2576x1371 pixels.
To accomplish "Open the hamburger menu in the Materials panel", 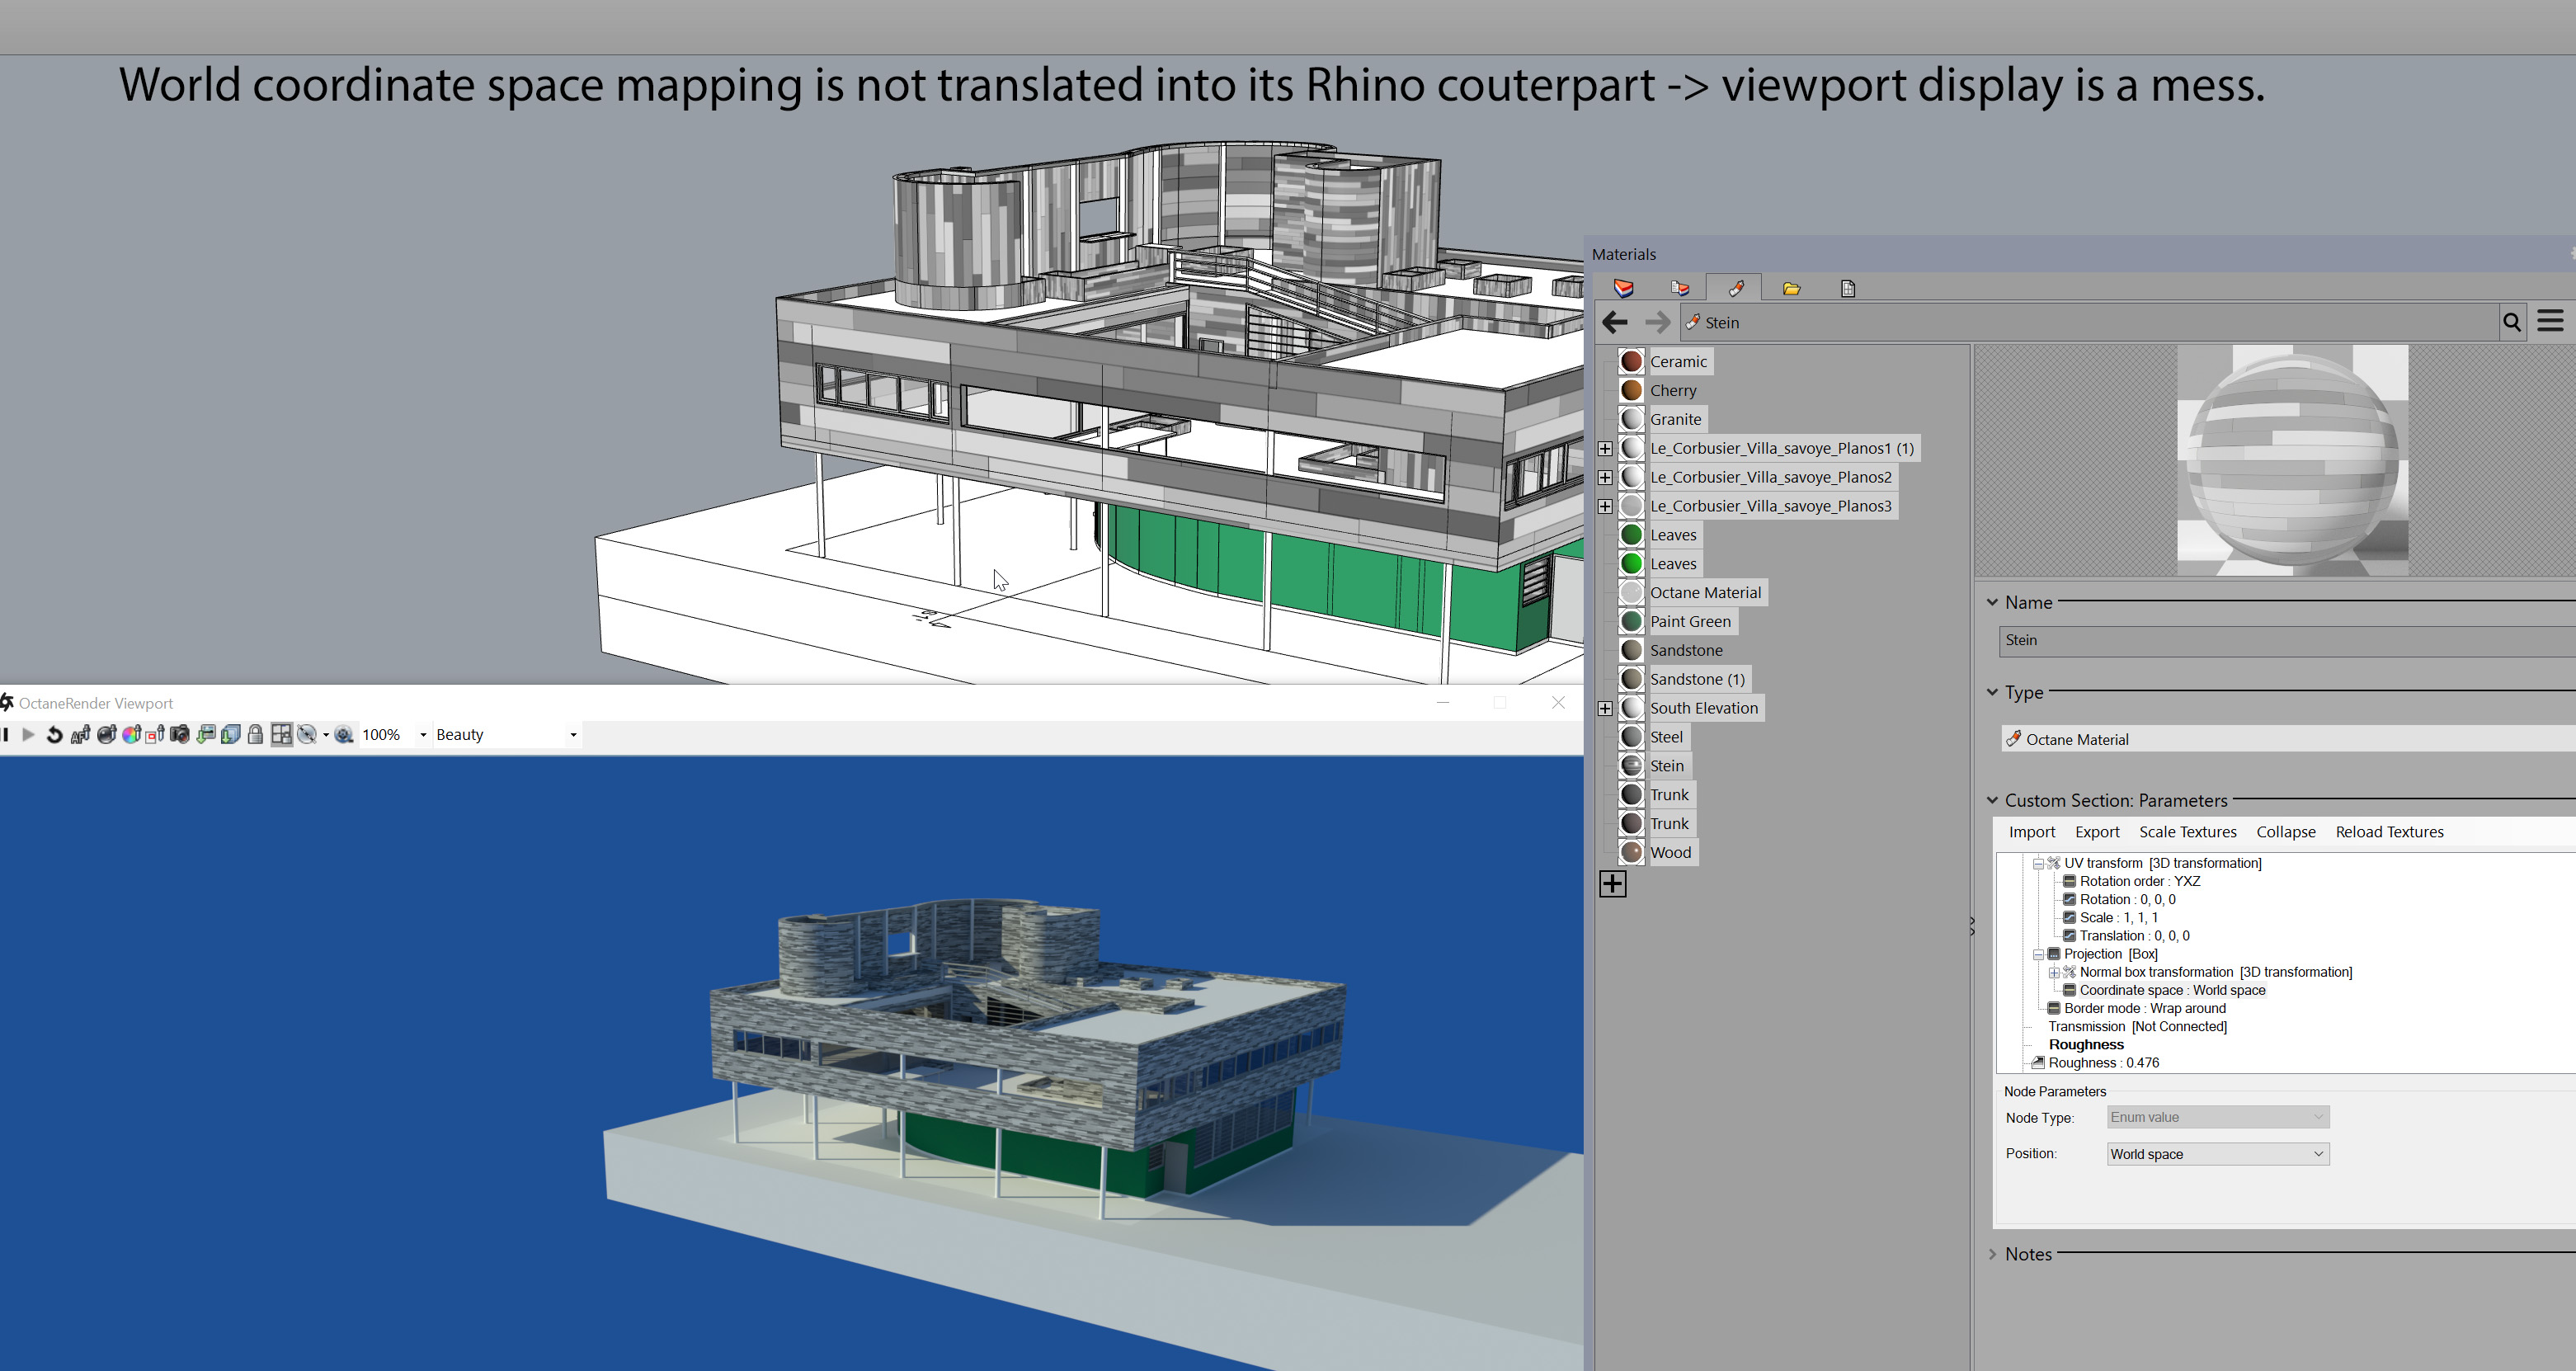I will click(2550, 322).
